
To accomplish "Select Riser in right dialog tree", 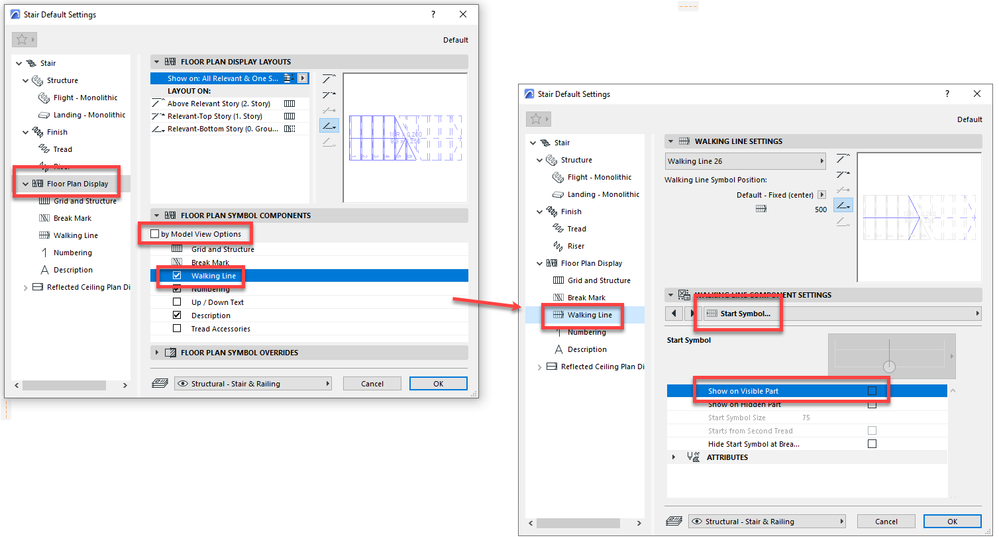I will pyautogui.click(x=576, y=246).
